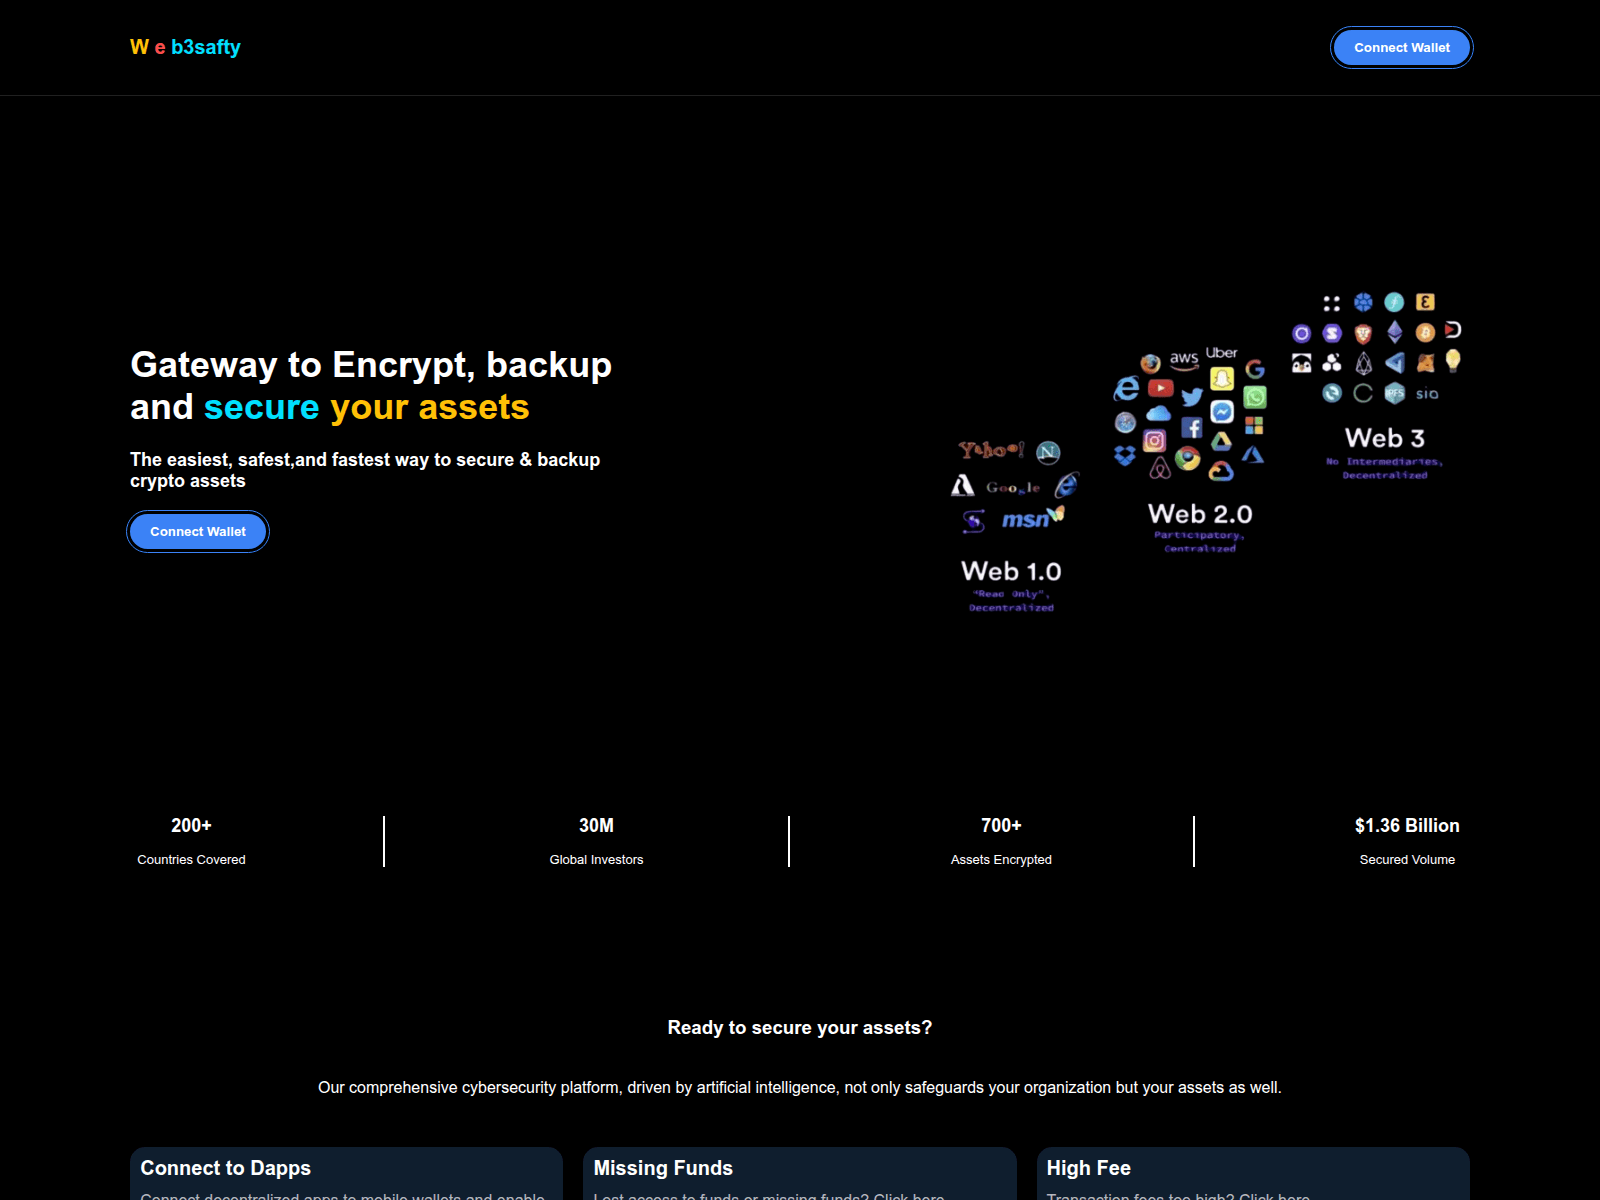Click the Firefox icon next to aws

tap(1150, 363)
